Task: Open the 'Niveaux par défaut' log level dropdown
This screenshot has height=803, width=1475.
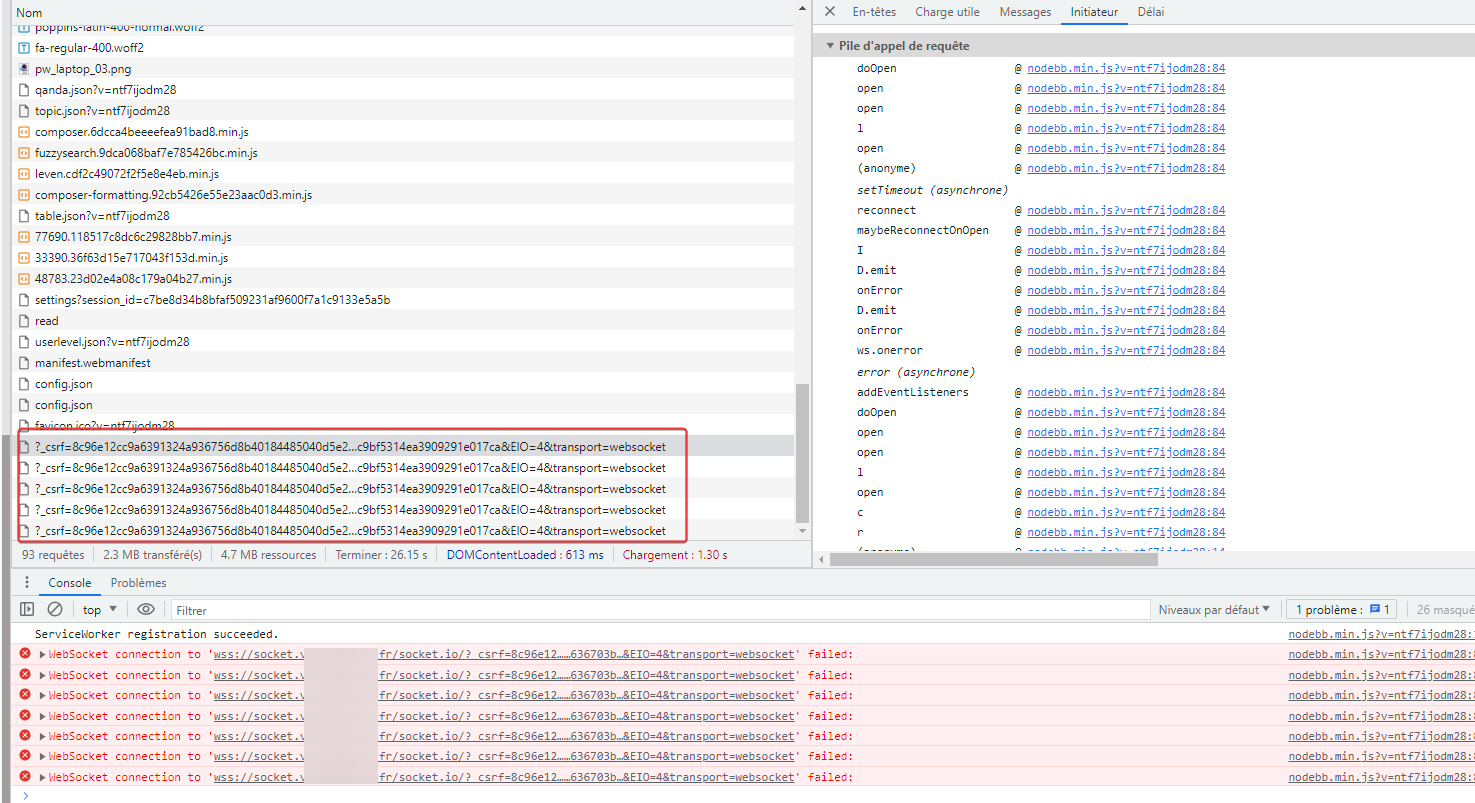Action: [1214, 609]
